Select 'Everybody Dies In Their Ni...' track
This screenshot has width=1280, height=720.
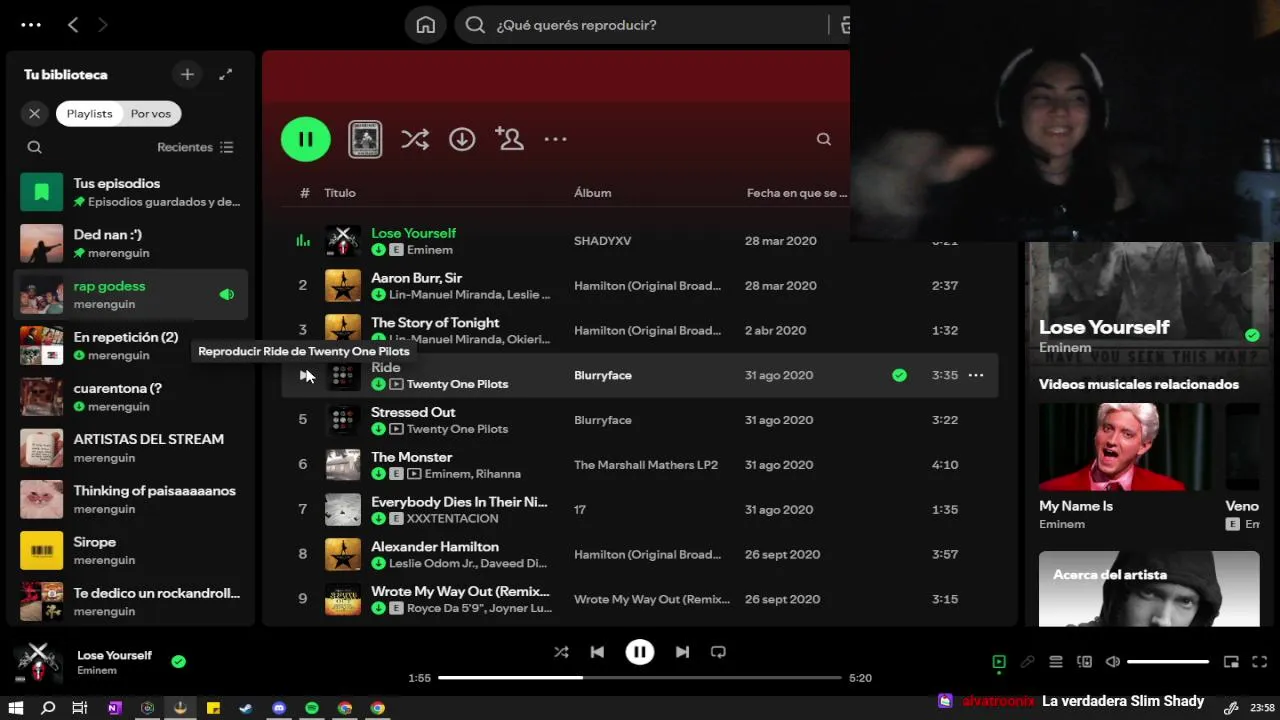459,502
